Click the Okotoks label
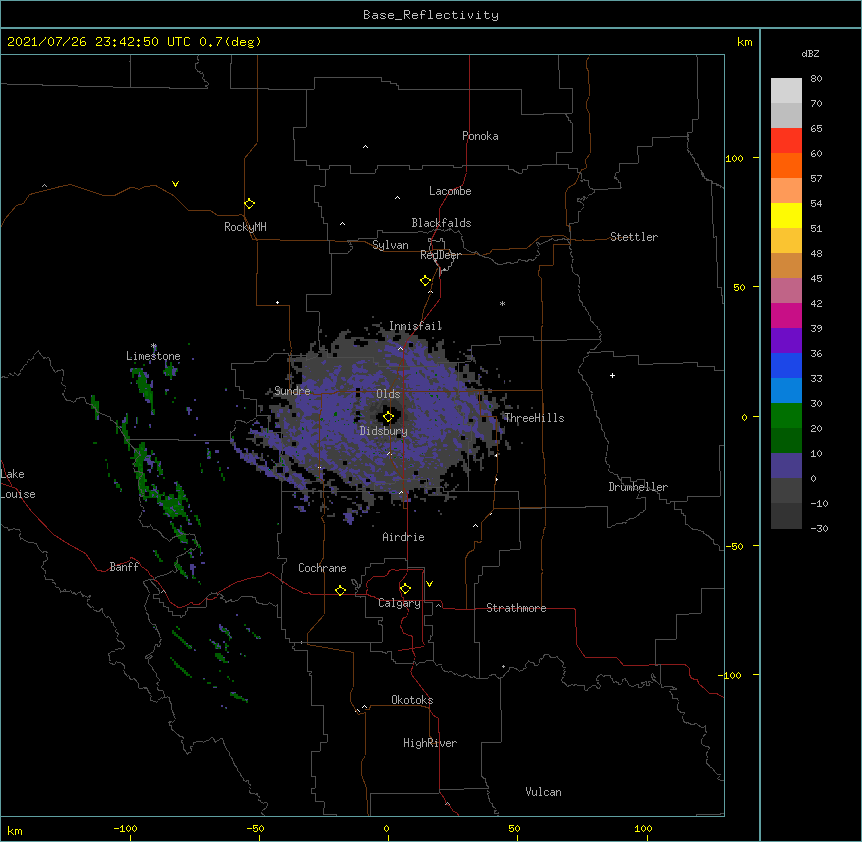This screenshot has width=862, height=842. (412, 700)
